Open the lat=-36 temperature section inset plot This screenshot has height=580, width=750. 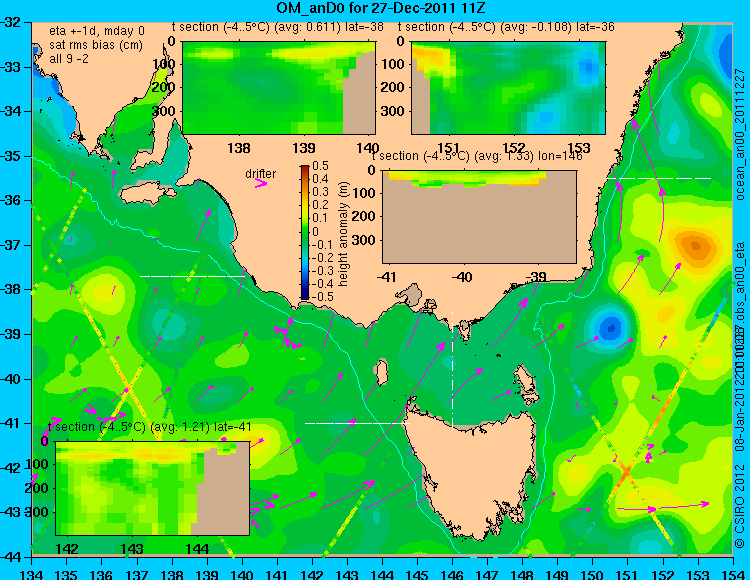pyautogui.click(x=508, y=88)
